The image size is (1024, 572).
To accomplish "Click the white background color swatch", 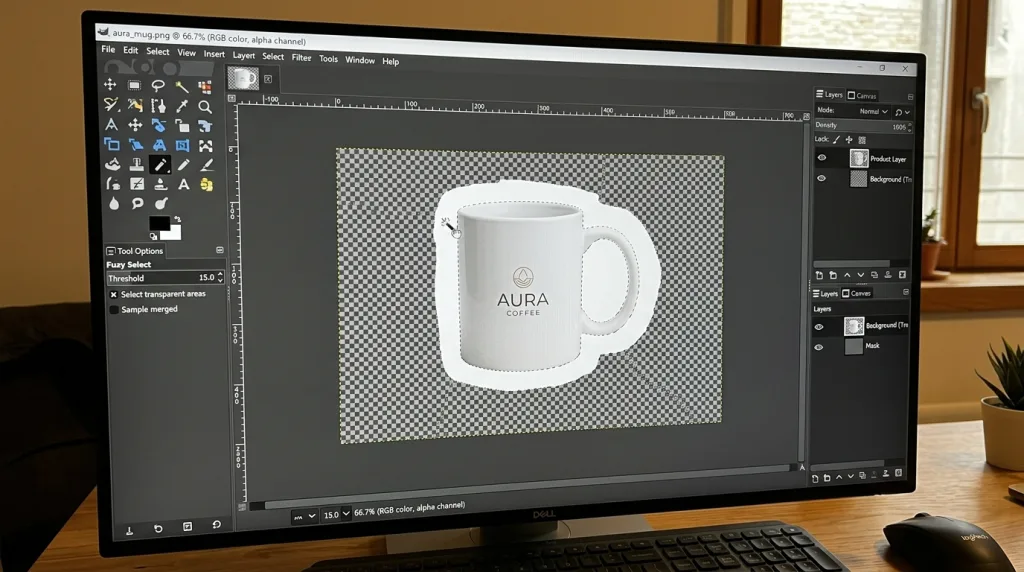I will [x=174, y=233].
